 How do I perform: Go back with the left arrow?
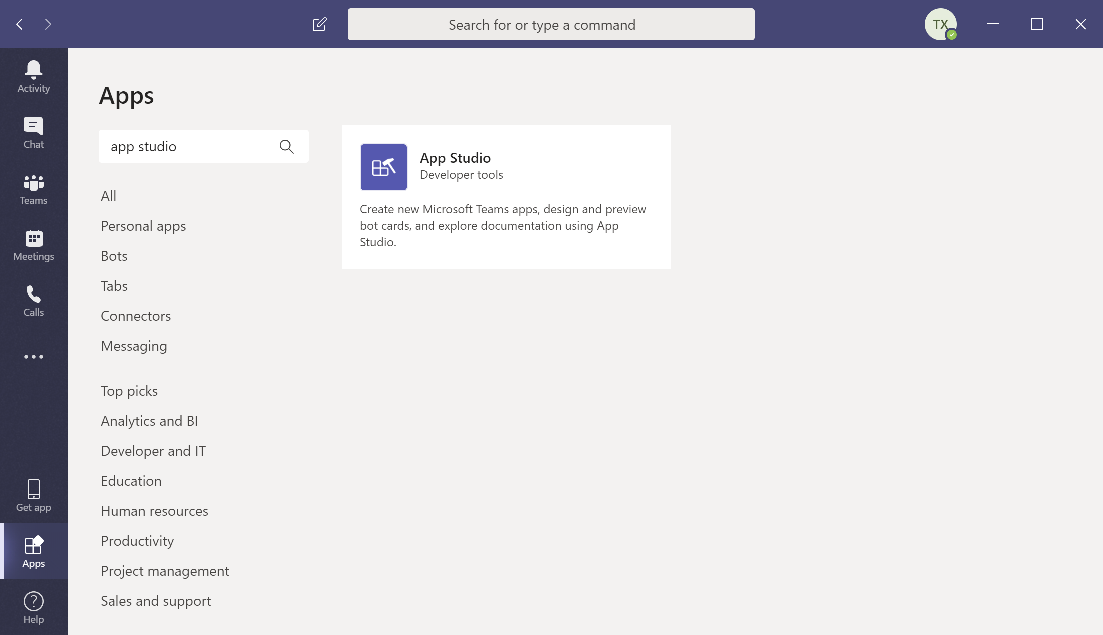[20, 25]
